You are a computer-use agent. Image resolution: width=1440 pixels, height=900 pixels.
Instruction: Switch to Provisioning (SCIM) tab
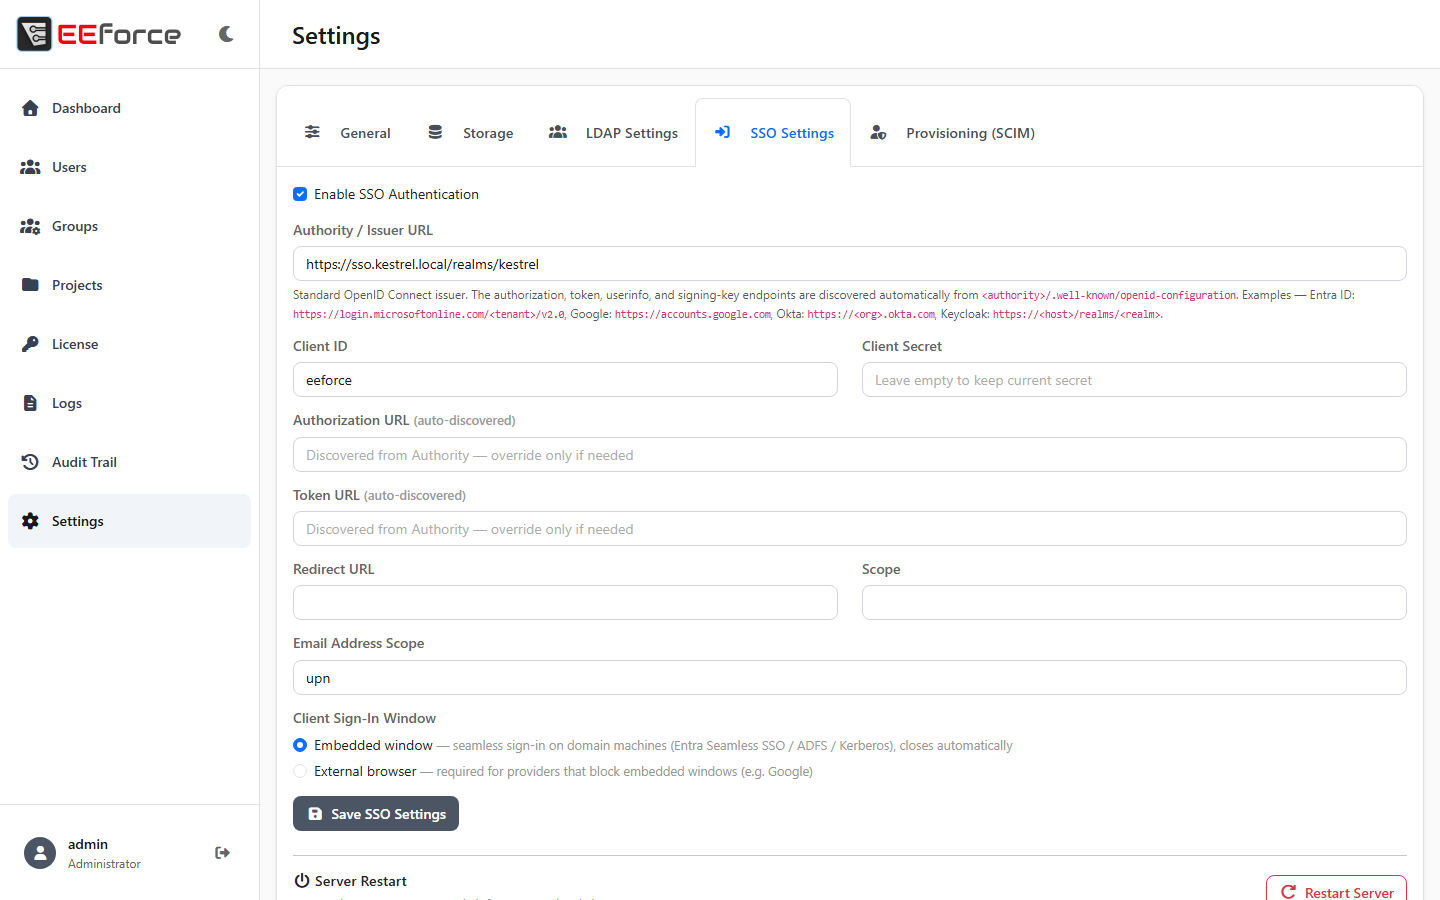pos(952,133)
